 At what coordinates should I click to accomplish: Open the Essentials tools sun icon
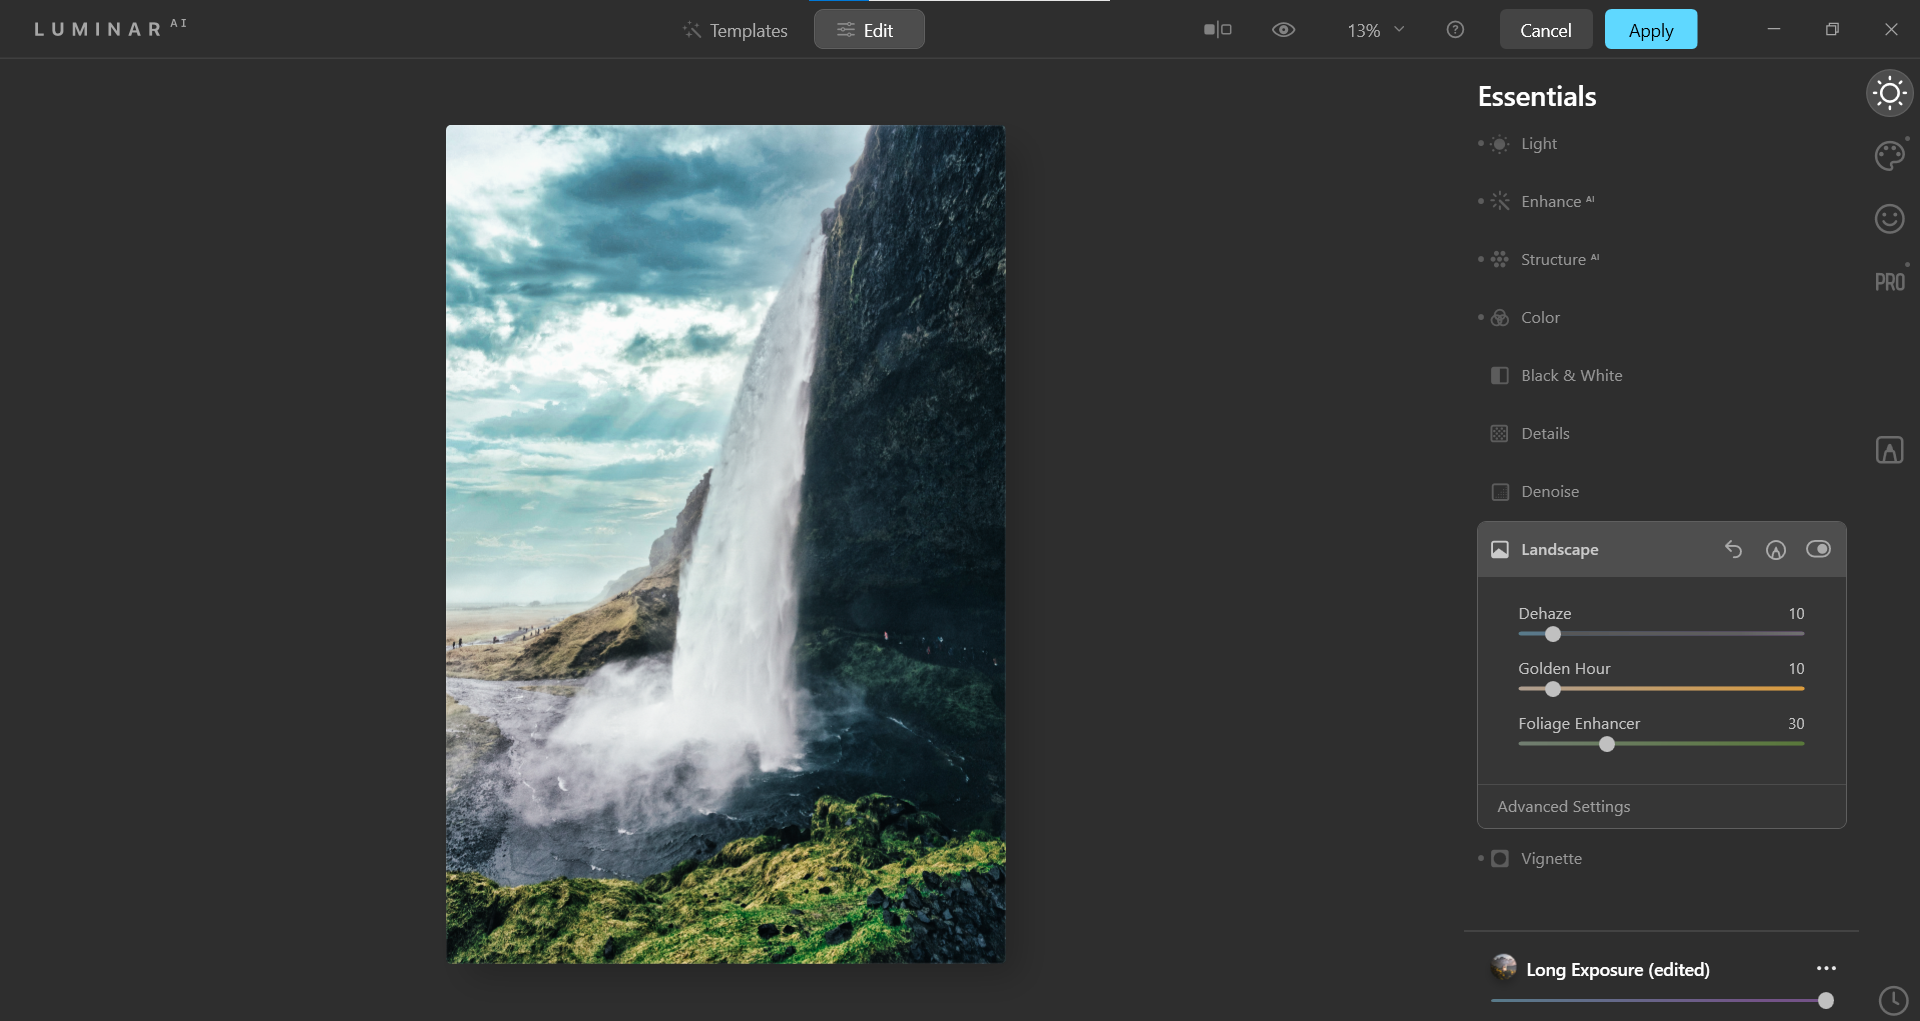point(1889,94)
